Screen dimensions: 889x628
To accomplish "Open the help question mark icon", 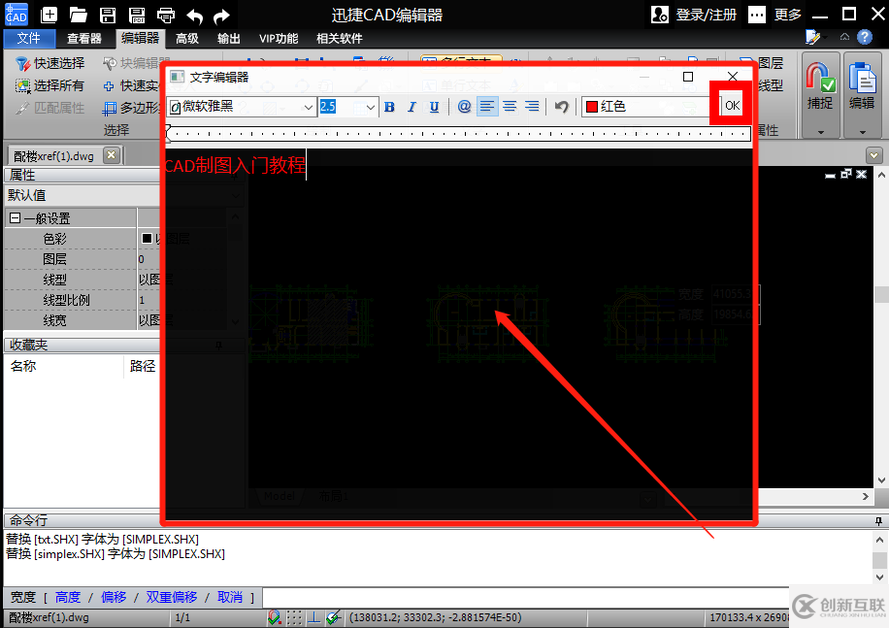I will 865,37.
